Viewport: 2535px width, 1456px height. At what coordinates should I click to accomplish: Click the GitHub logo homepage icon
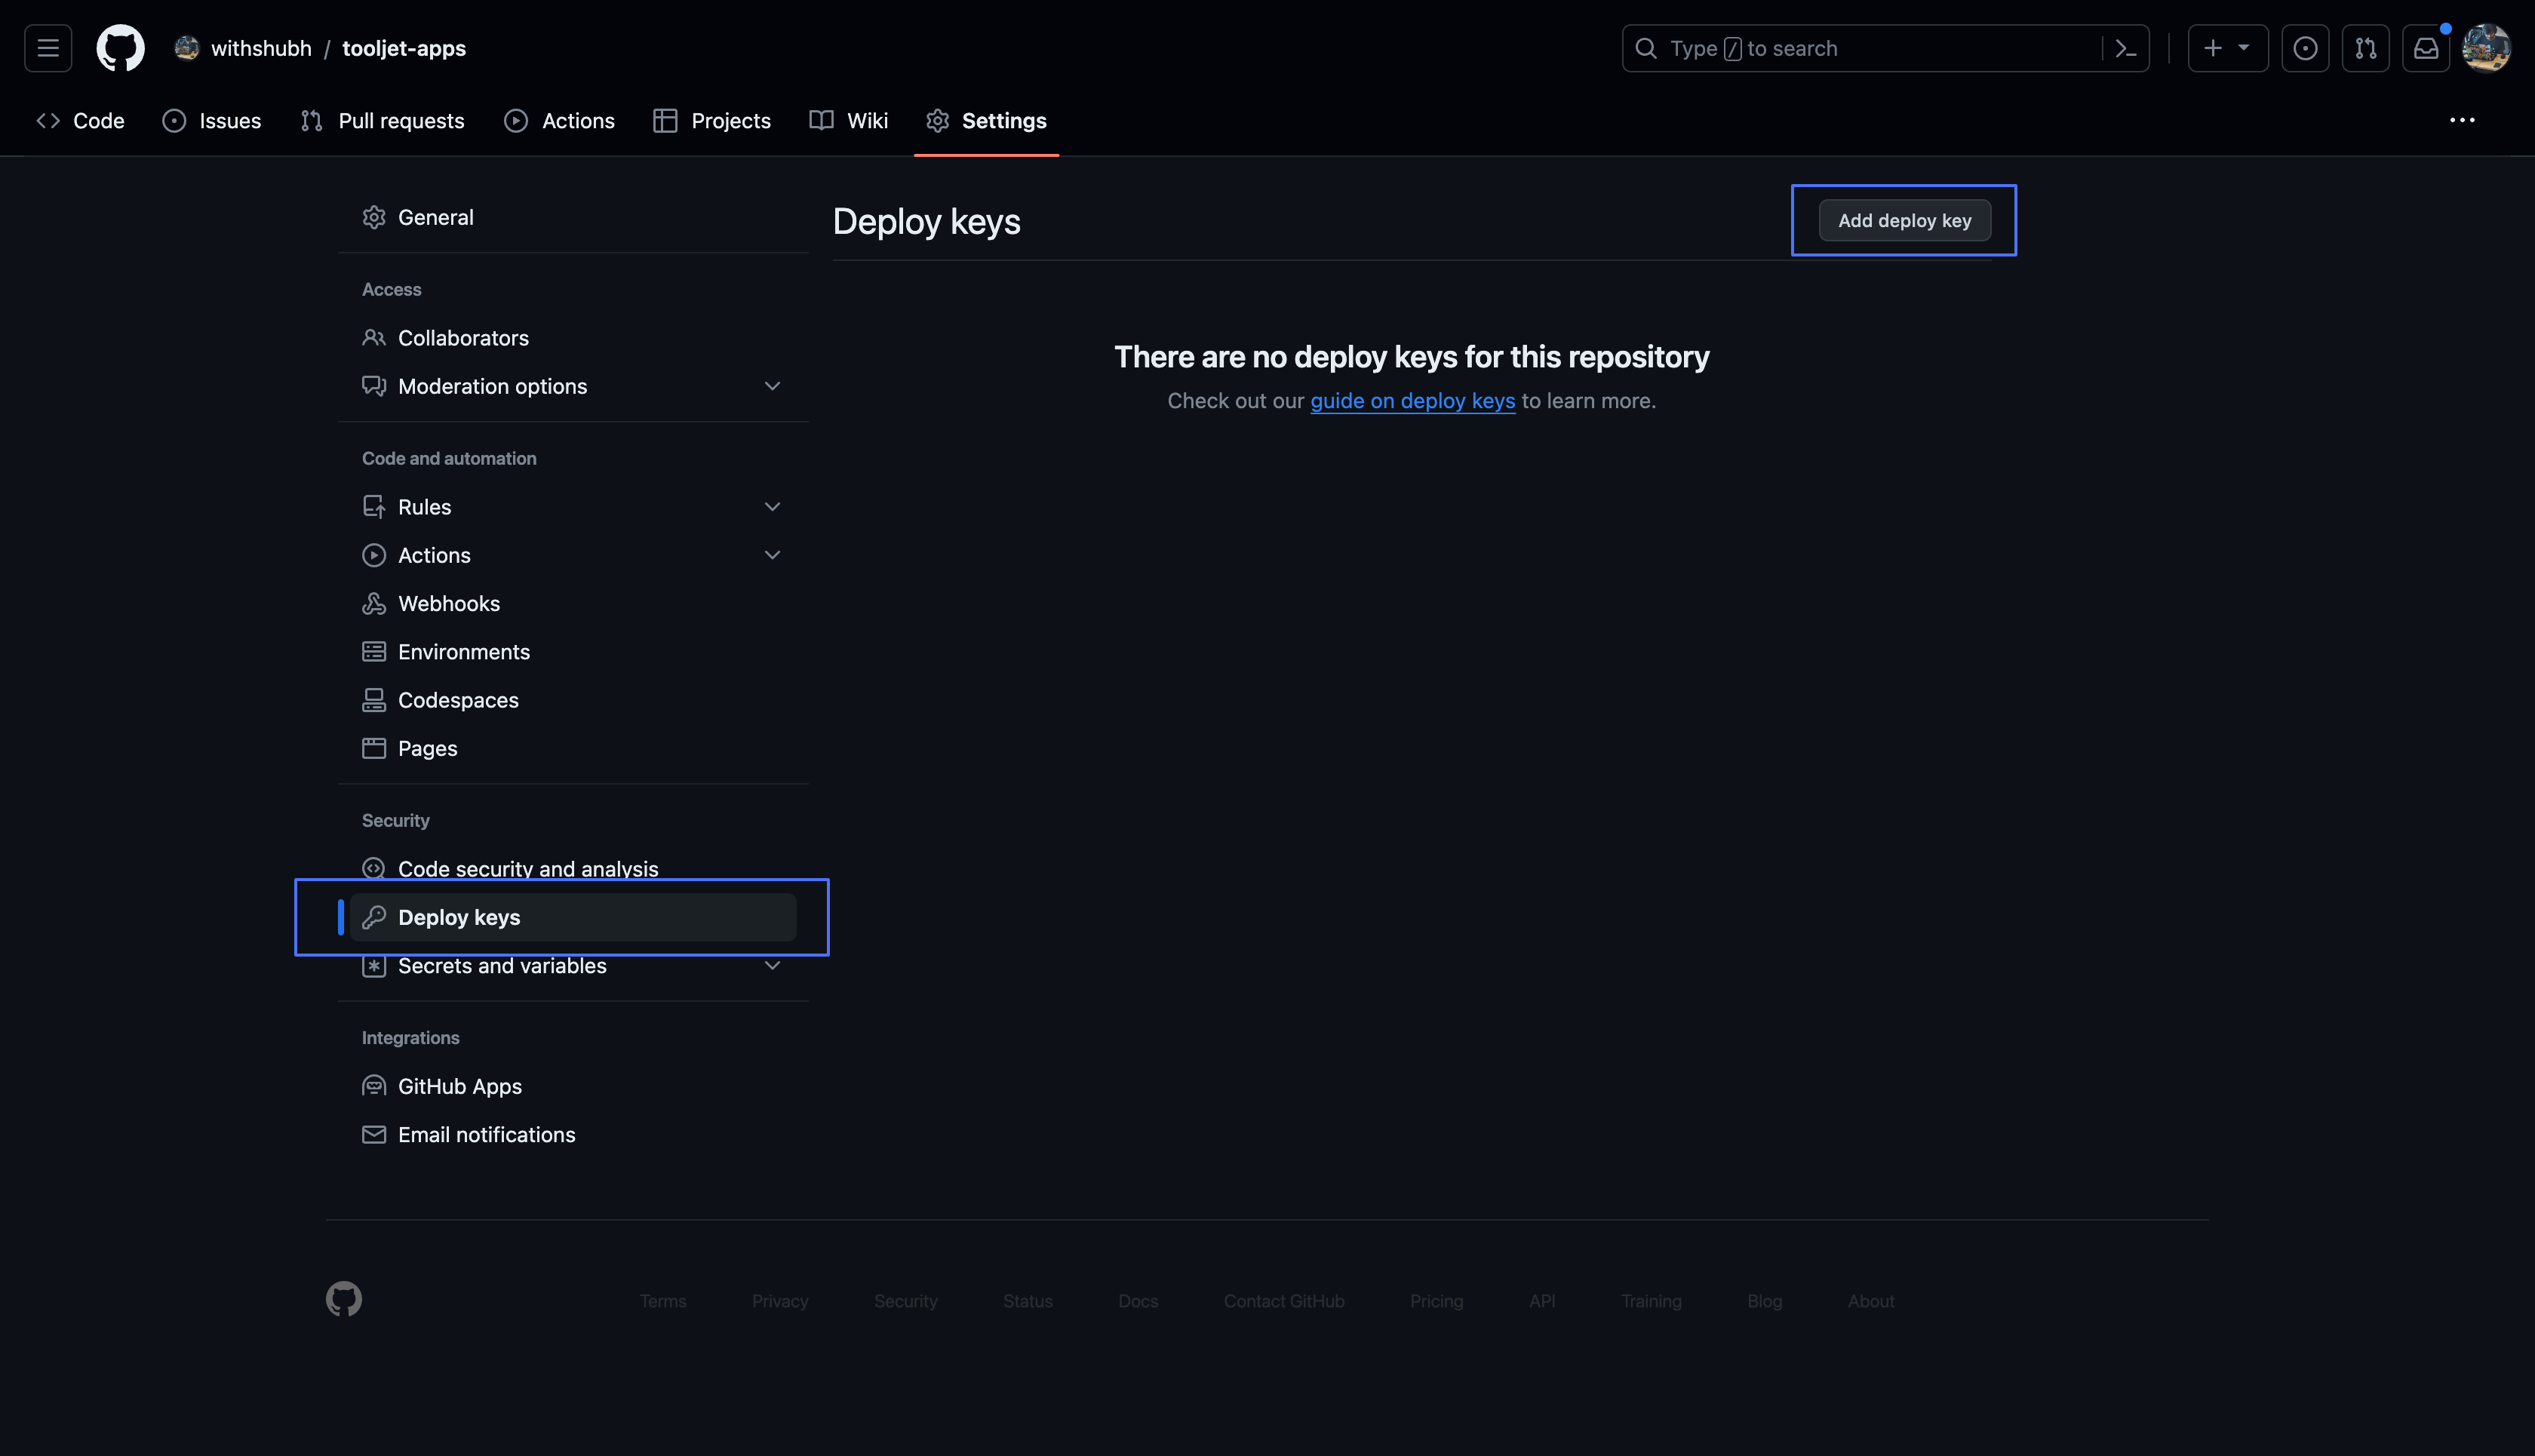tap(120, 48)
